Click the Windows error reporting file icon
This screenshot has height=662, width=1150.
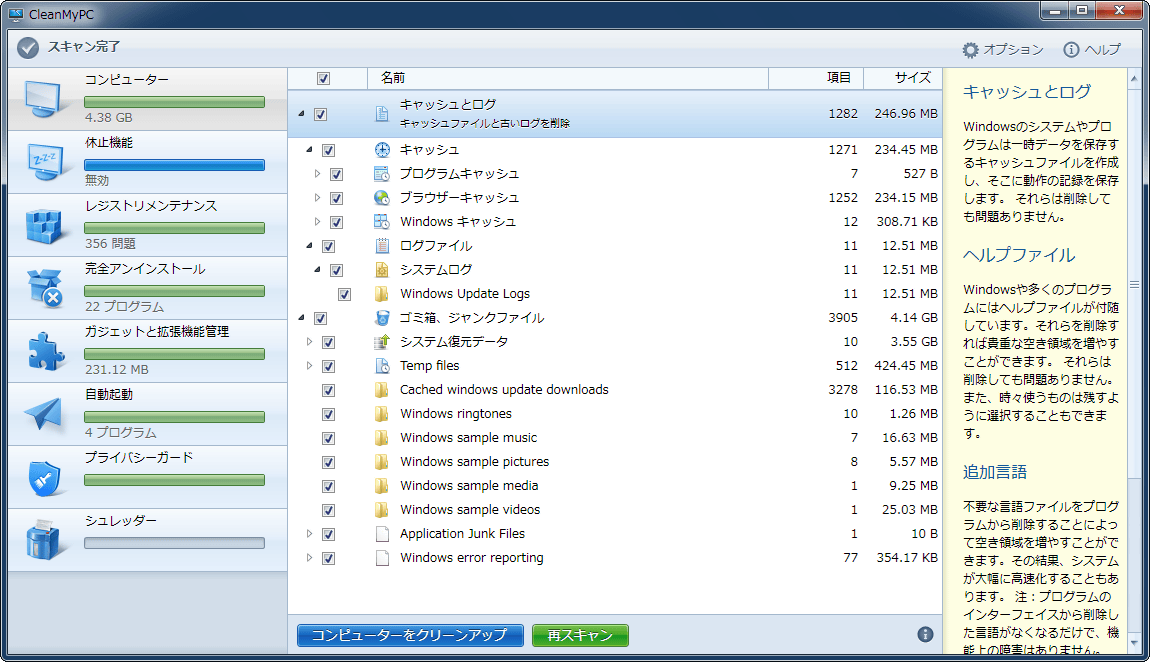(x=382, y=558)
